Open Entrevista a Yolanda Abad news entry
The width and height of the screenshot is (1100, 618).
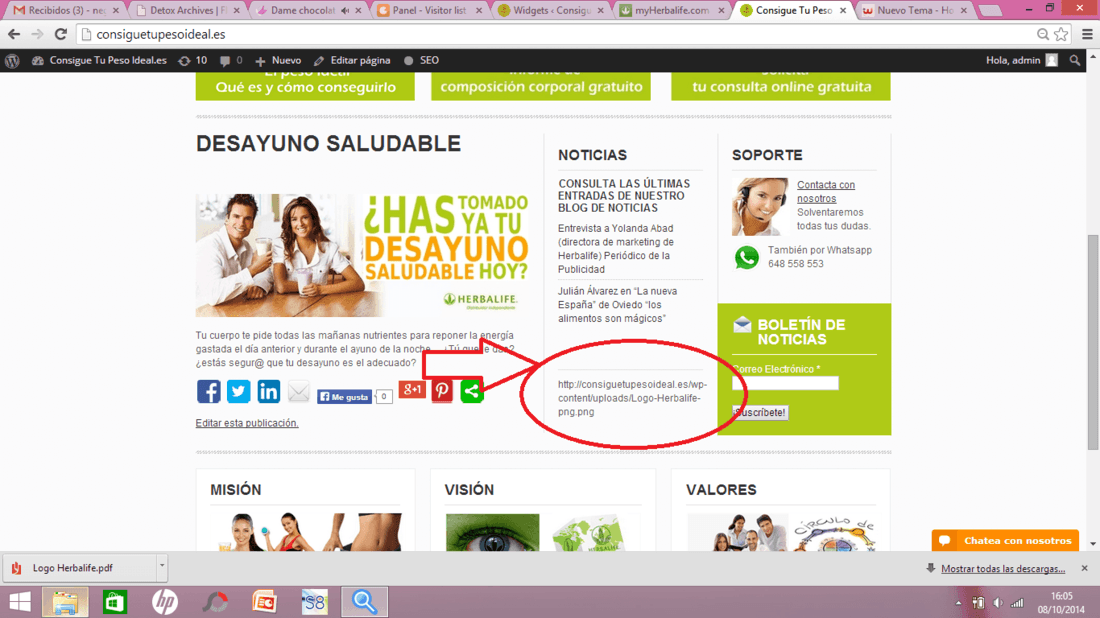pyautogui.click(x=618, y=249)
